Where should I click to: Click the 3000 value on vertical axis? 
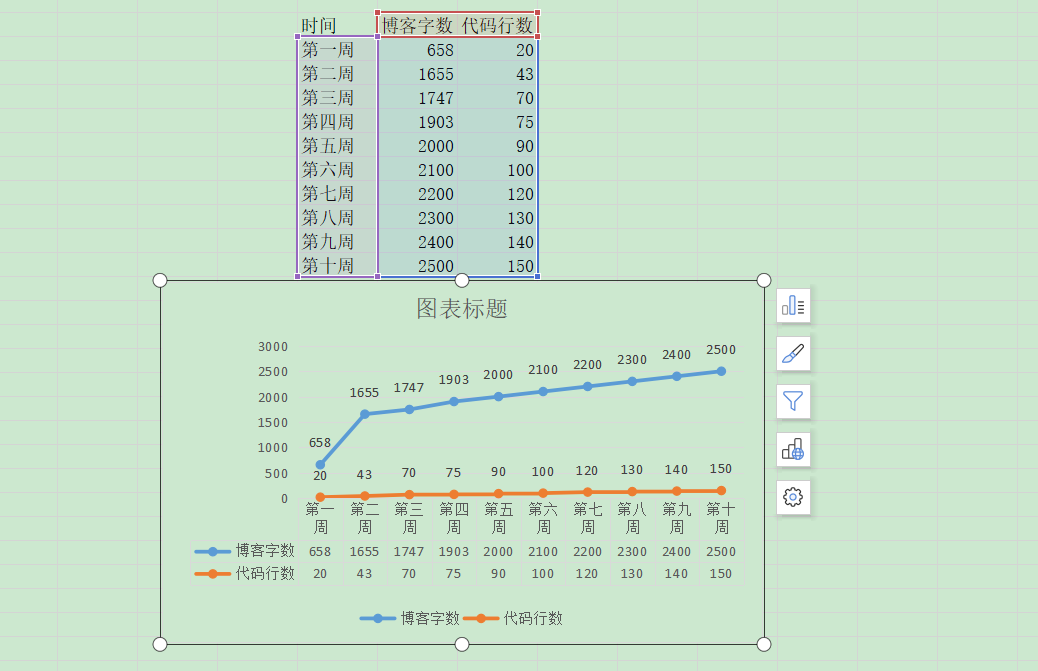[273, 347]
